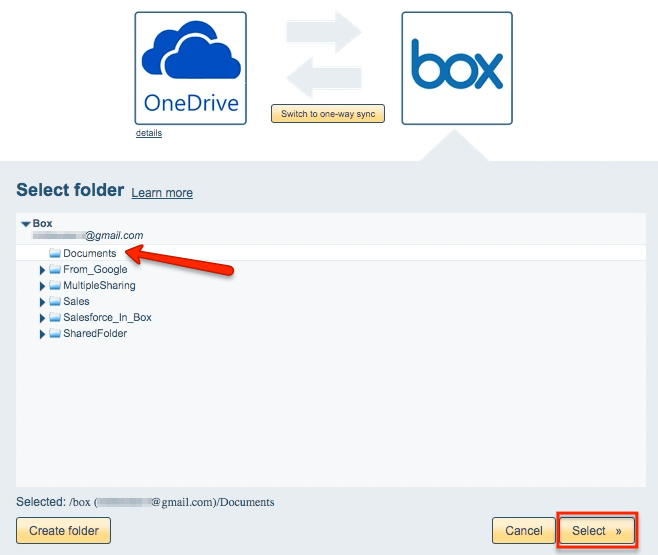Expand the MultipleSharing folder
Viewport: 658px width, 555px height.
point(42,286)
